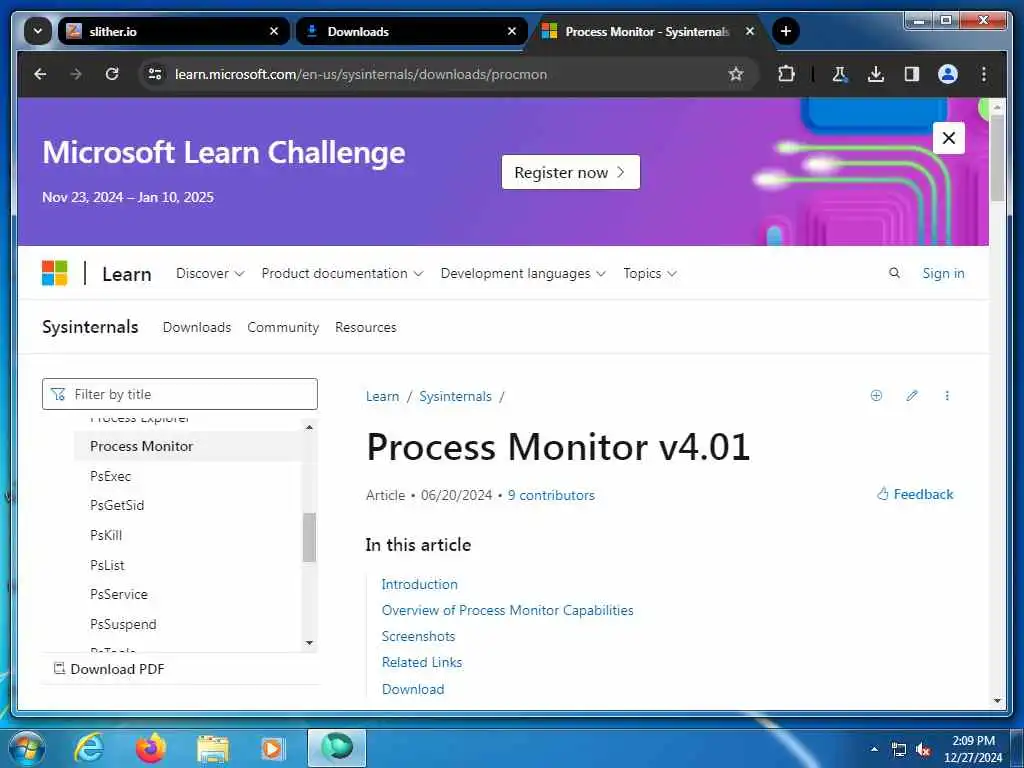1024x768 pixels.
Task: Select the Process Monitor - Sysinternals tab
Action: click(648, 31)
